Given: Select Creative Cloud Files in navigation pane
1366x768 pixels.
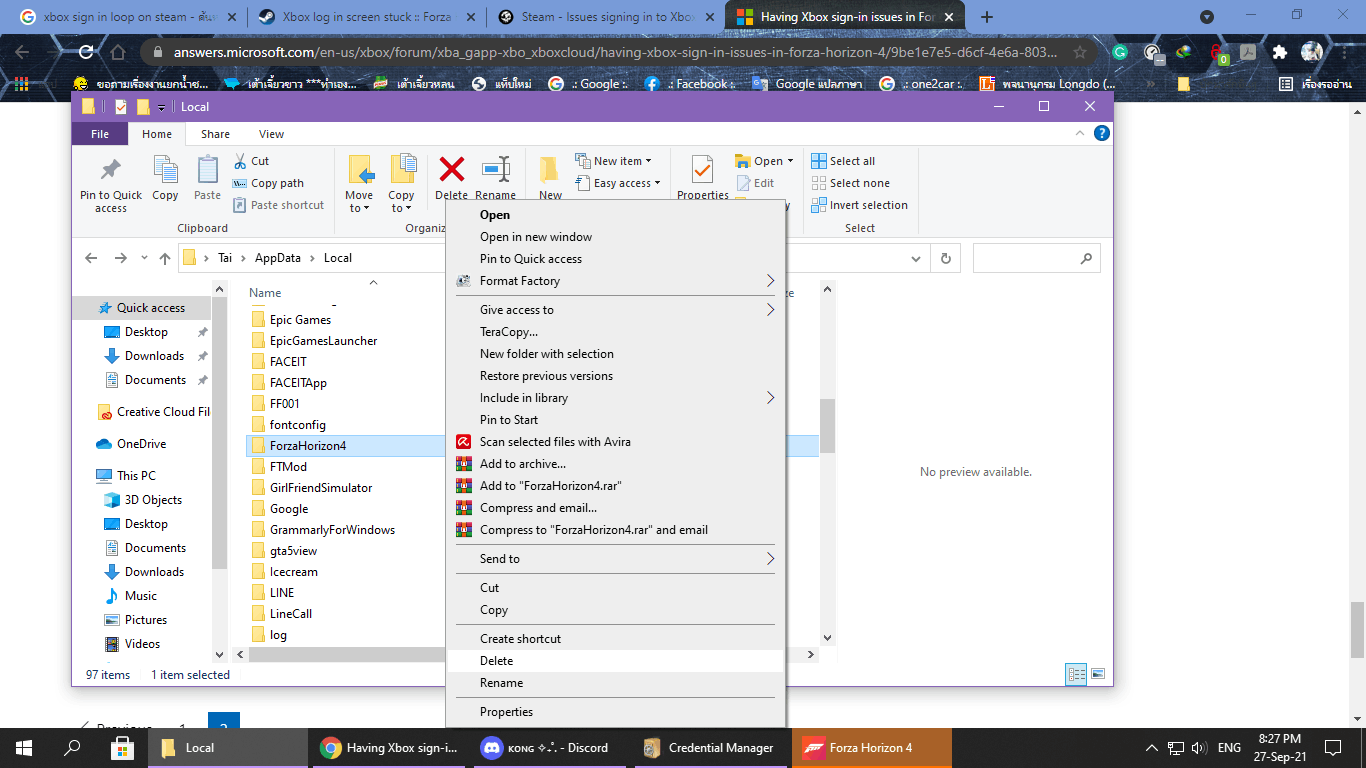Looking at the screenshot, I should click(x=163, y=412).
